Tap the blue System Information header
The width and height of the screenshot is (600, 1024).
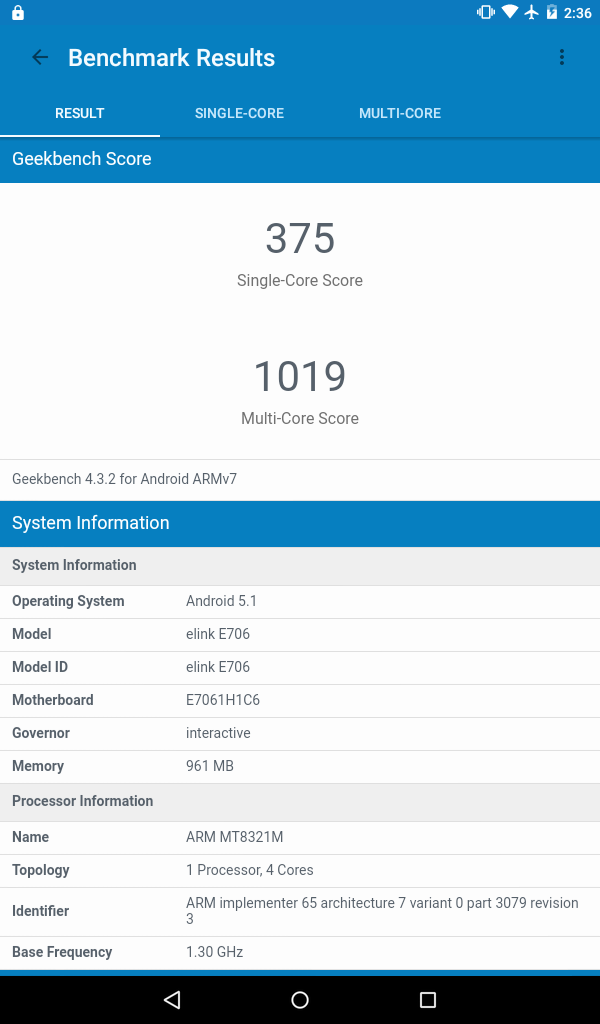[x=300, y=523]
